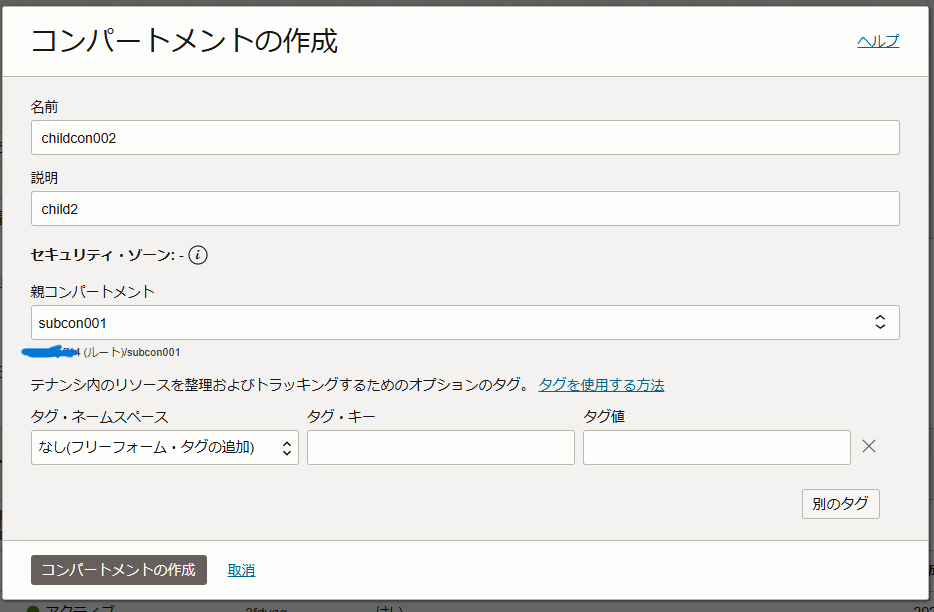Viewport: 934px width, 612px height.
Task: Click the 親コンパートメント label
Action: coord(93,291)
